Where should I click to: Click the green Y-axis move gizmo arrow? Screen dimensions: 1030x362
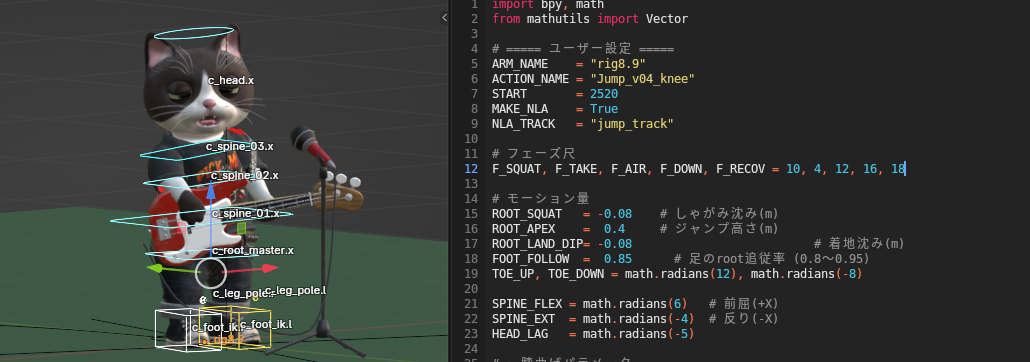(154, 268)
